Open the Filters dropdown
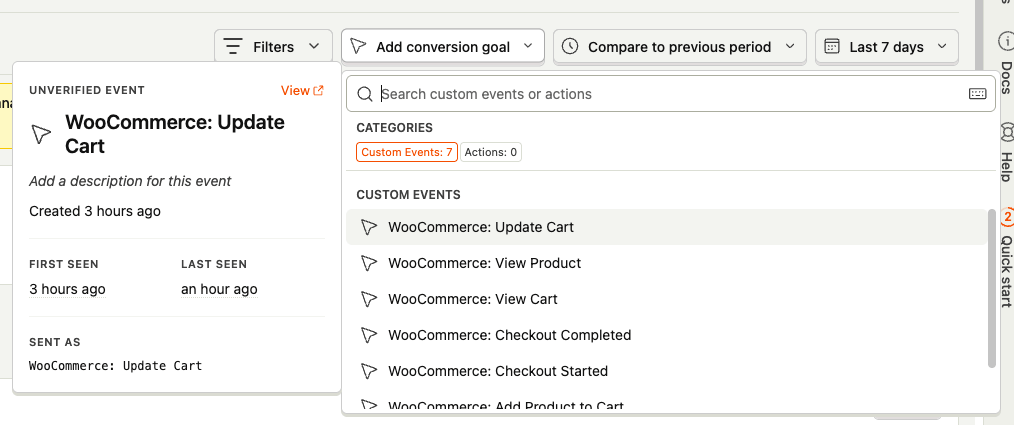The height and width of the screenshot is (425, 1014). pyautogui.click(x=273, y=47)
